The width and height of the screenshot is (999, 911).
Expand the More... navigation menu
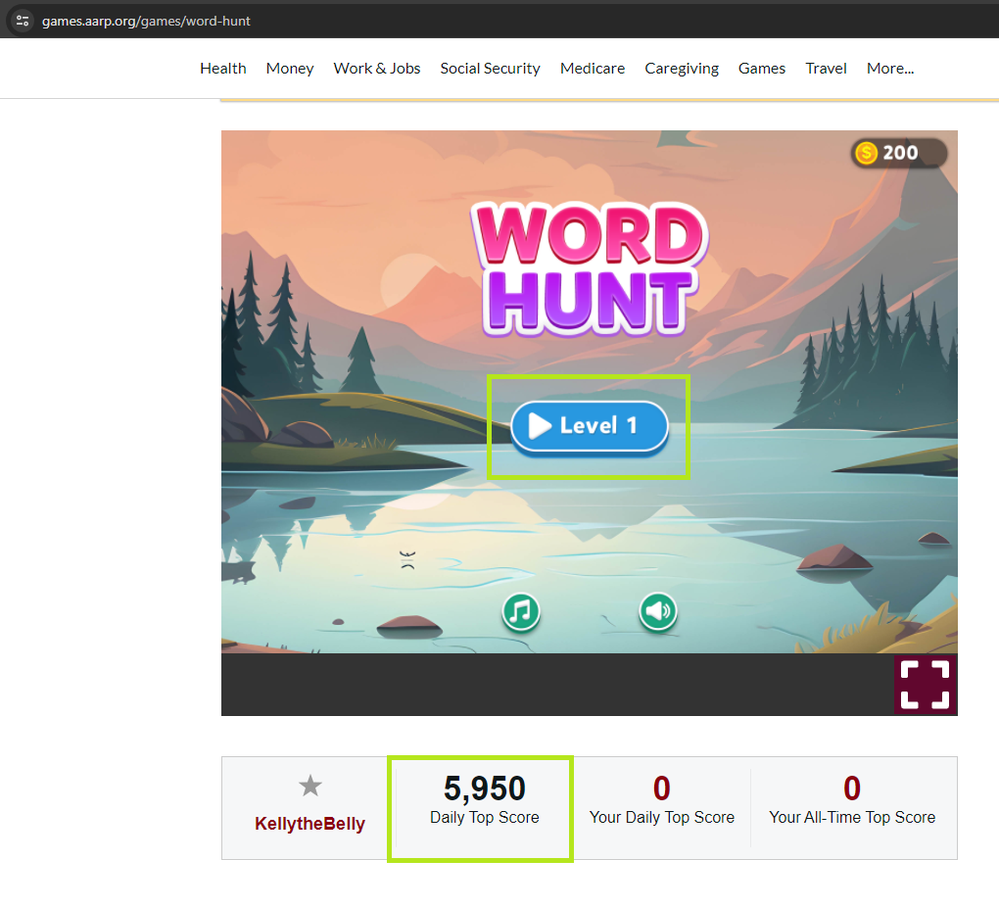click(890, 68)
